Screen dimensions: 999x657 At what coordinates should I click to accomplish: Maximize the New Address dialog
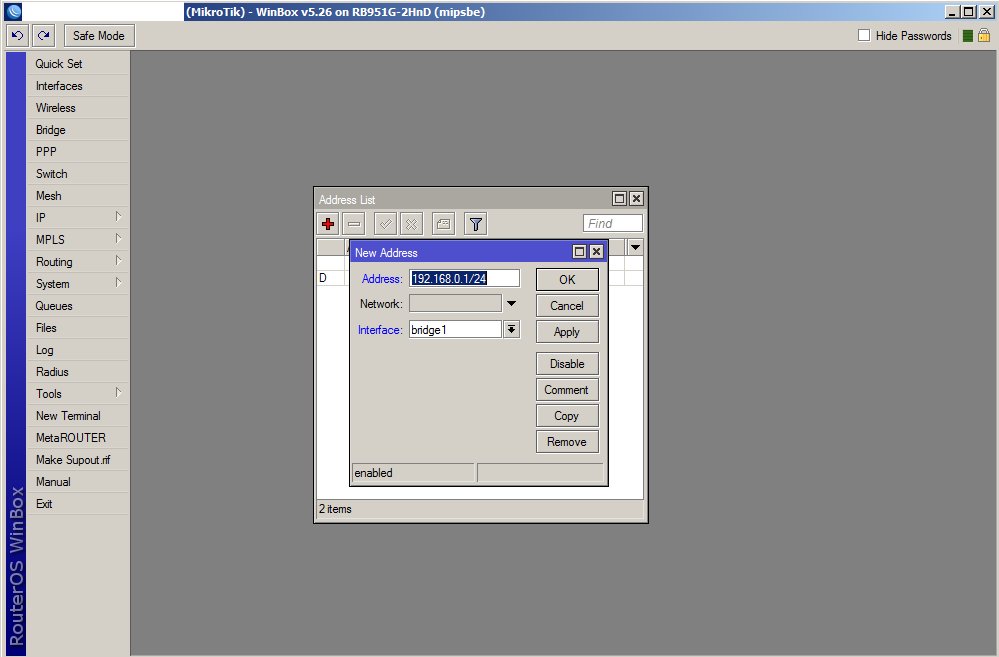(579, 252)
